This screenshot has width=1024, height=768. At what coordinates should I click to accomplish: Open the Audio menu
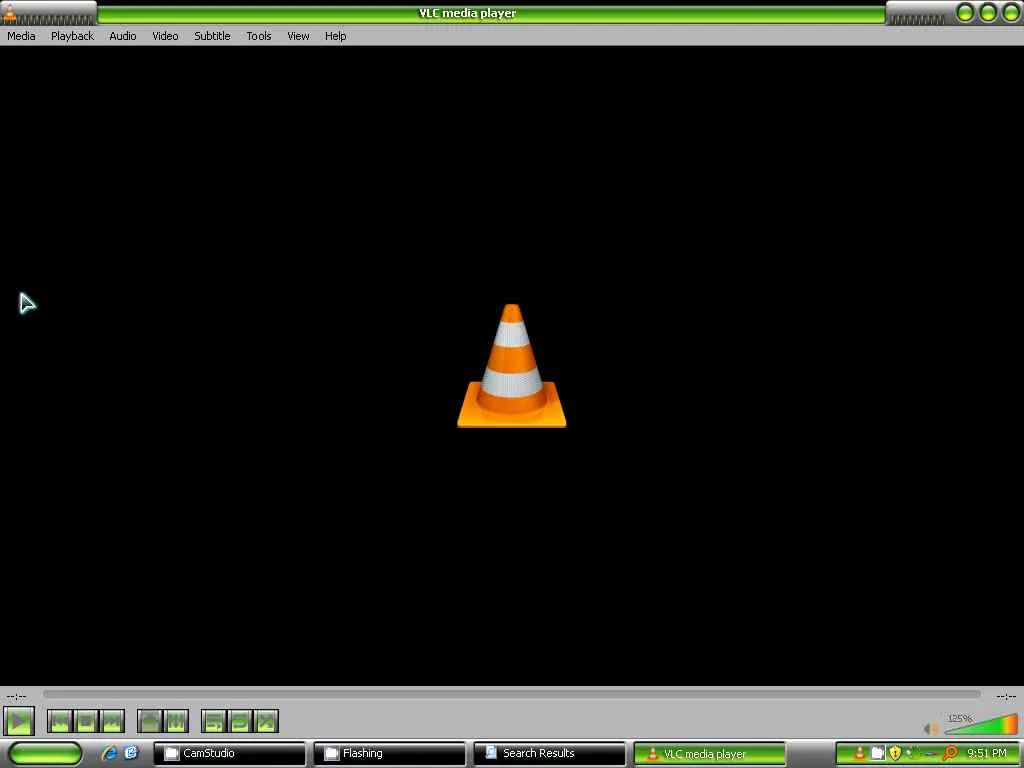(123, 36)
